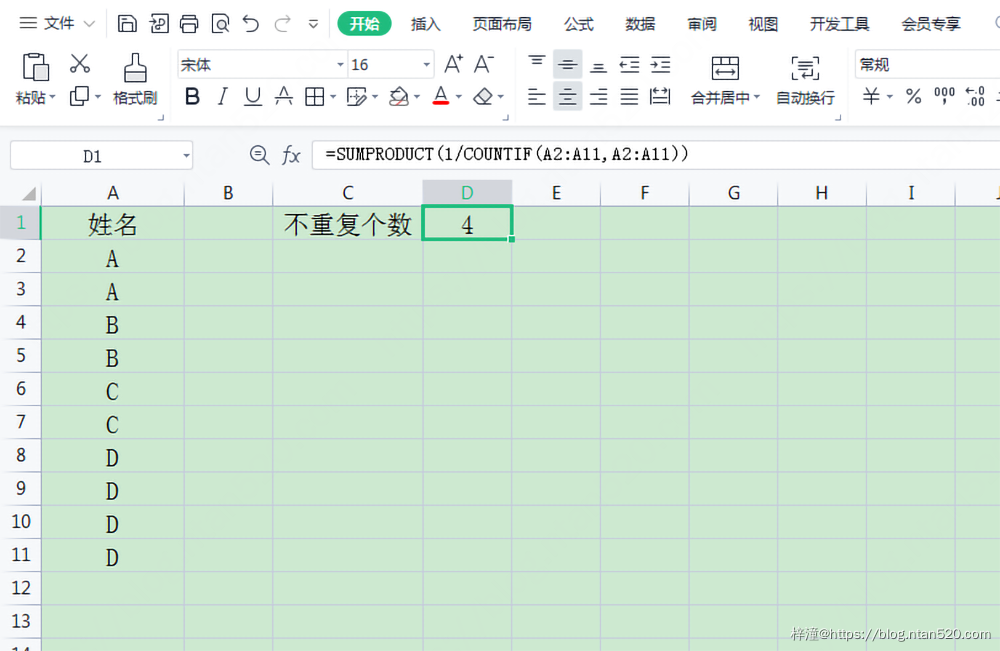Screen dimensions: 1000x651
Task: Click the cell style brush icon
Action: coord(357,97)
